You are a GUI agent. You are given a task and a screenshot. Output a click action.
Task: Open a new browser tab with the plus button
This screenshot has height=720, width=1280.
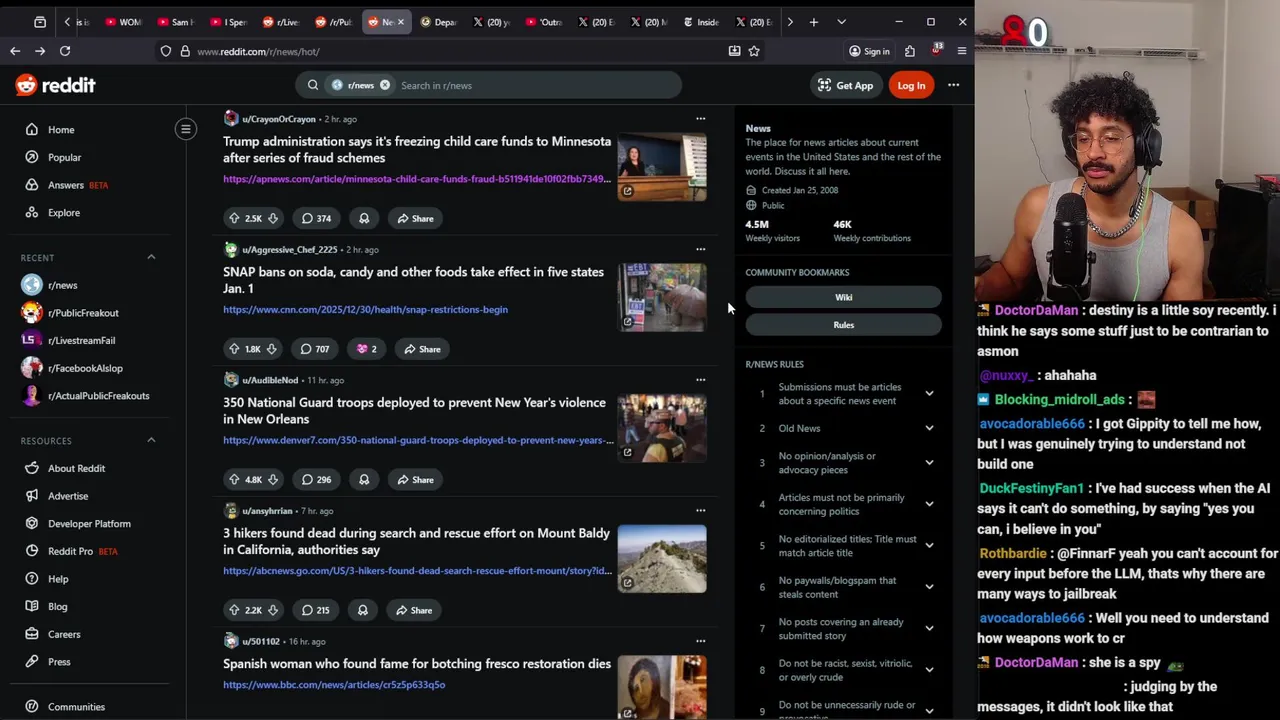pyautogui.click(x=814, y=21)
